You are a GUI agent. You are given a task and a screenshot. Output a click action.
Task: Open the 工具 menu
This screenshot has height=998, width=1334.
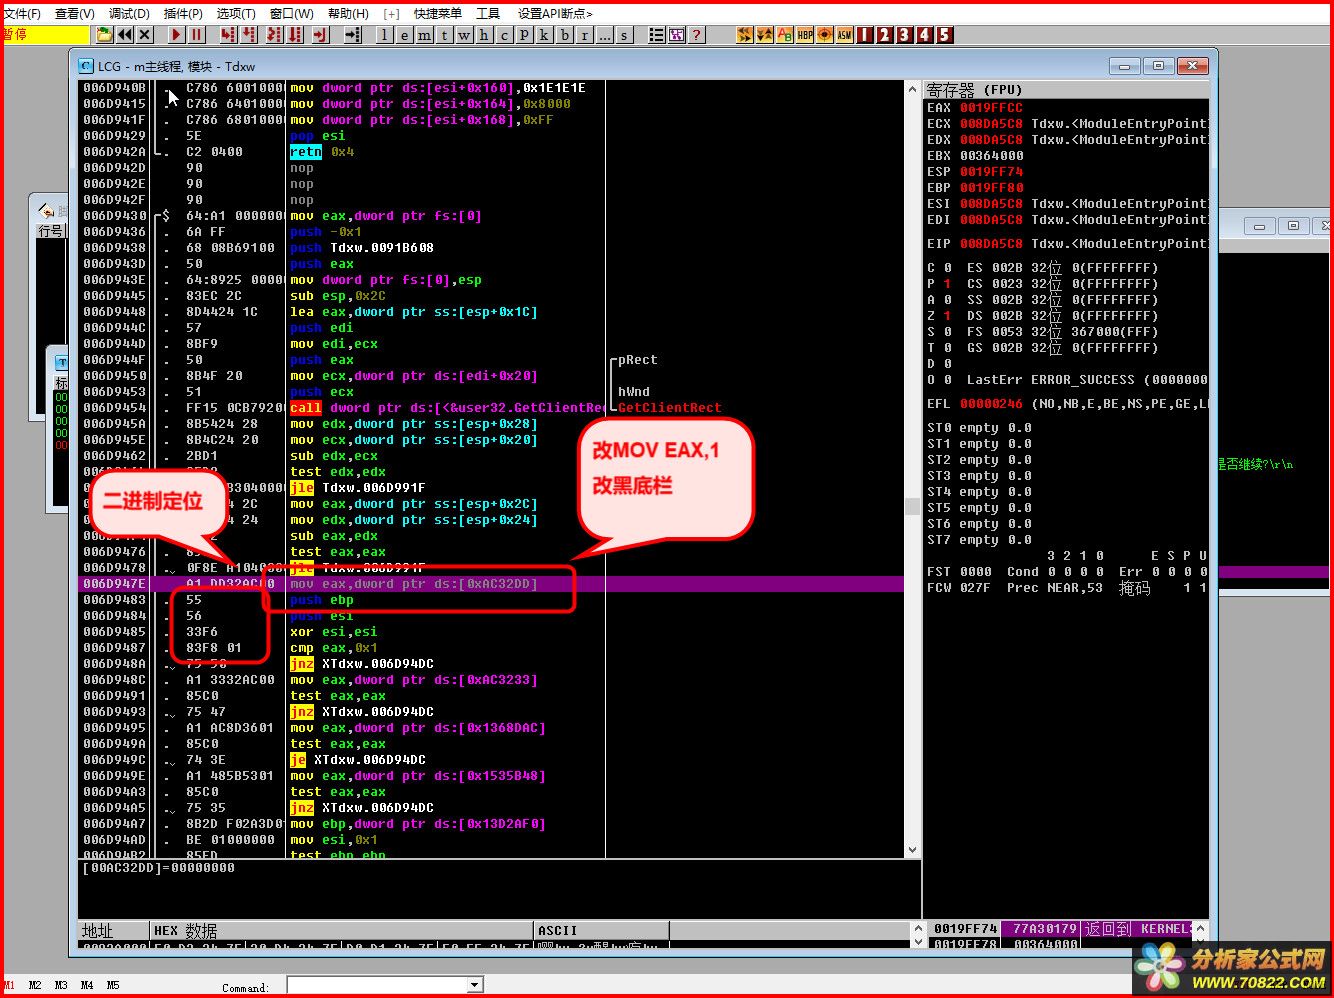pos(488,13)
